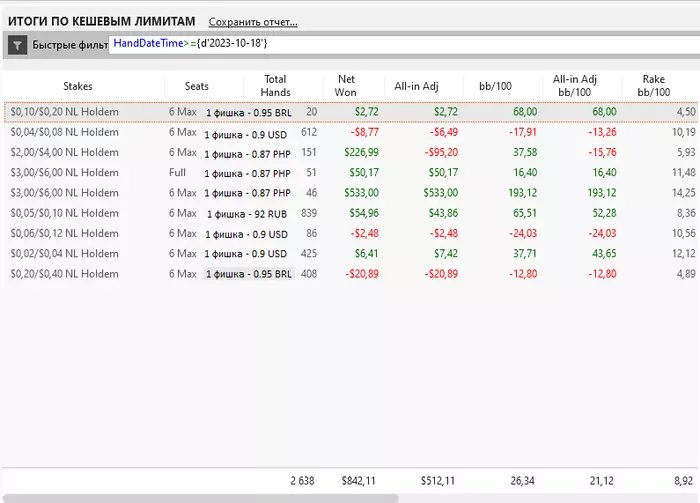Click the Быстрые фильт label
This screenshot has width=700, height=503.
pos(70,45)
